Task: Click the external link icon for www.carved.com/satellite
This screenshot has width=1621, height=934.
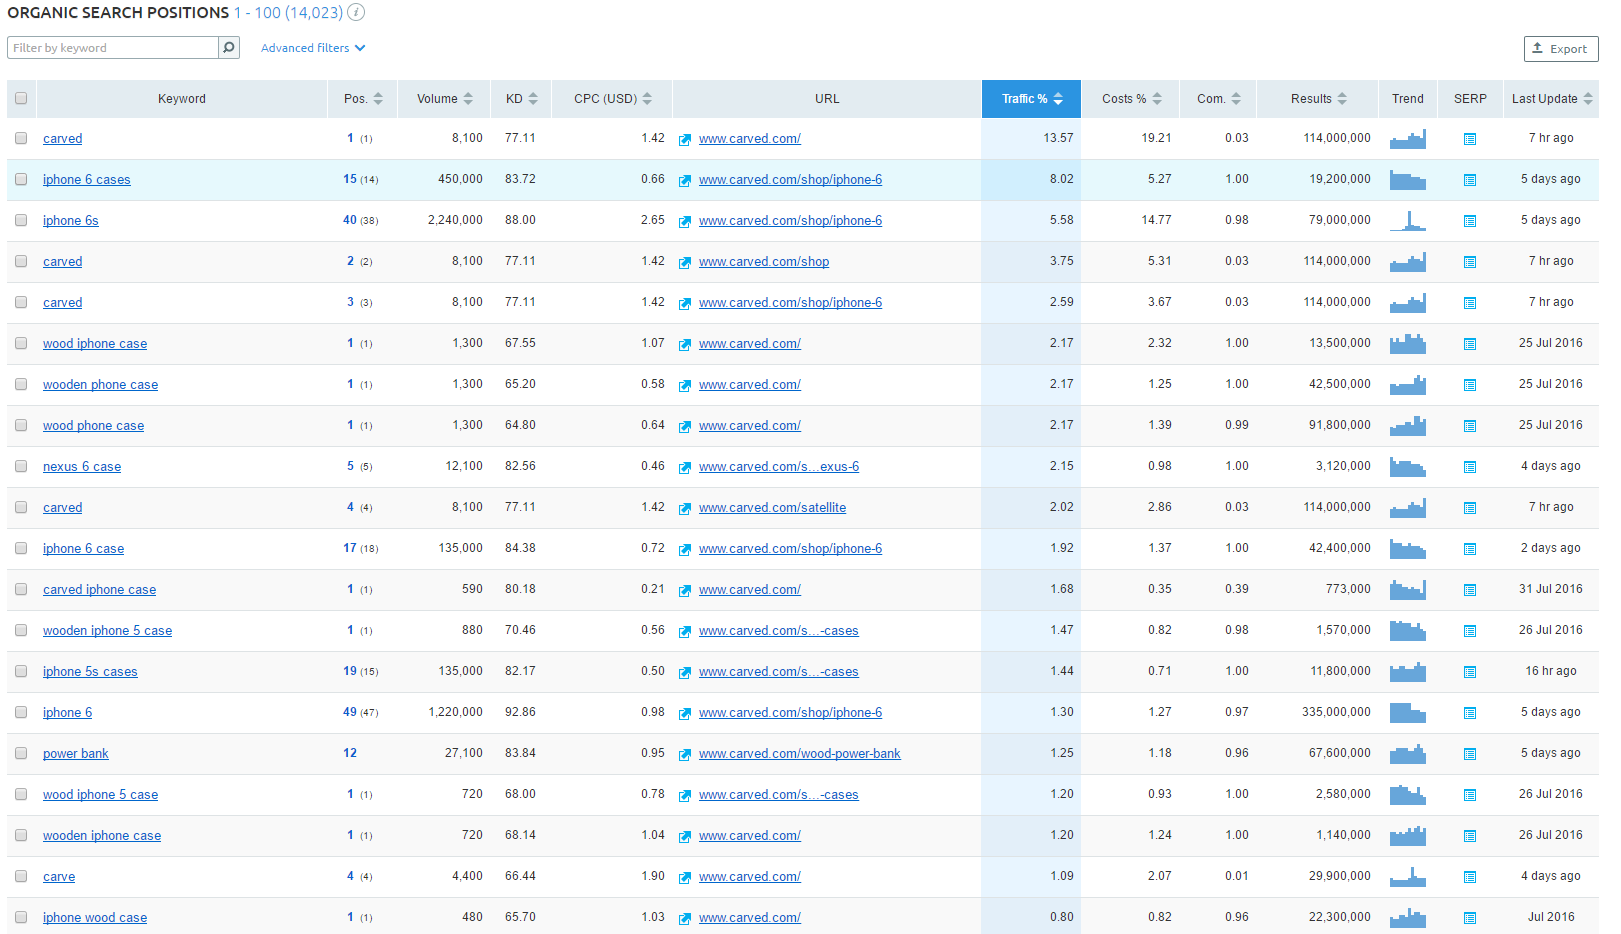Action: tap(685, 508)
